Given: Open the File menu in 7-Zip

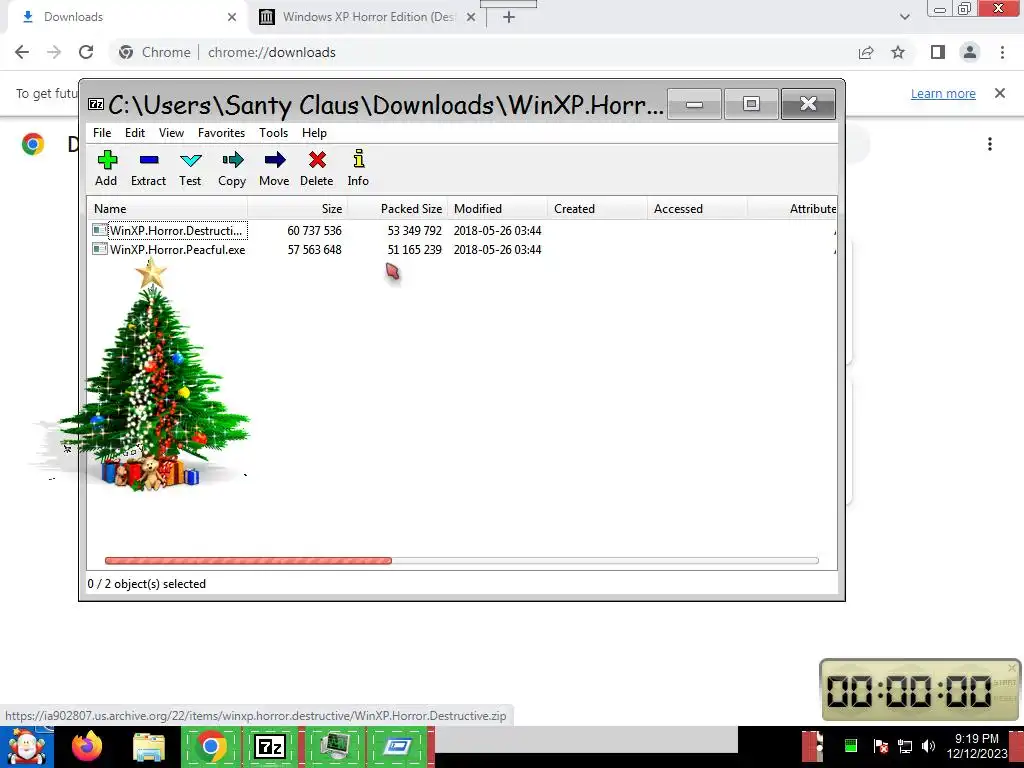Looking at the screenshot, I should (x=102, y=133).
